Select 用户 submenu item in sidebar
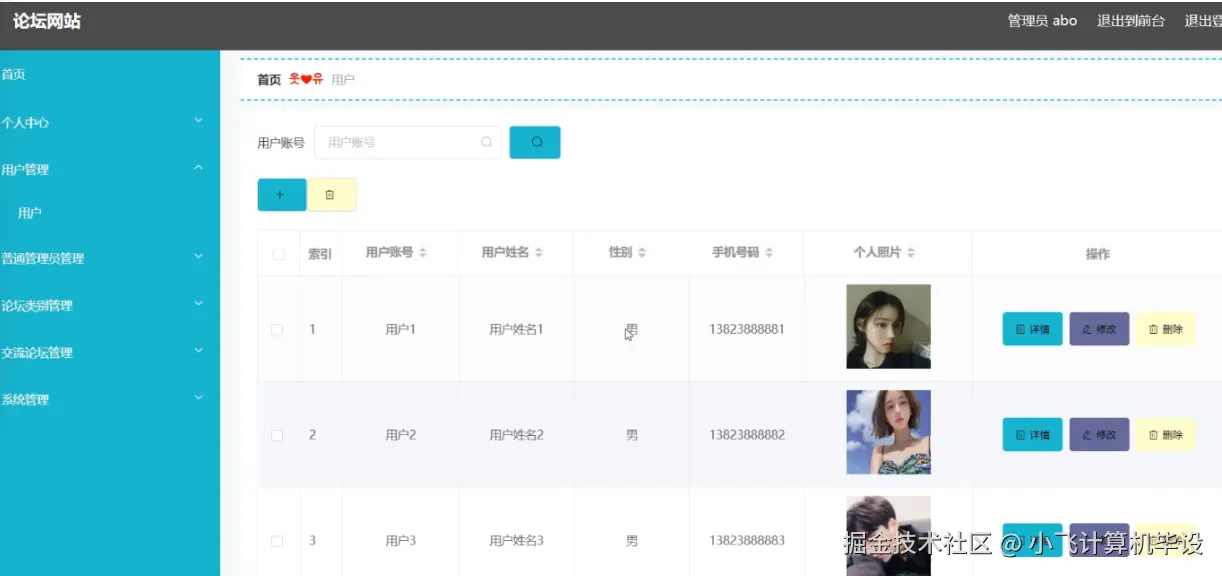This screenshot has width=1222, height=576. pos(110,213)
